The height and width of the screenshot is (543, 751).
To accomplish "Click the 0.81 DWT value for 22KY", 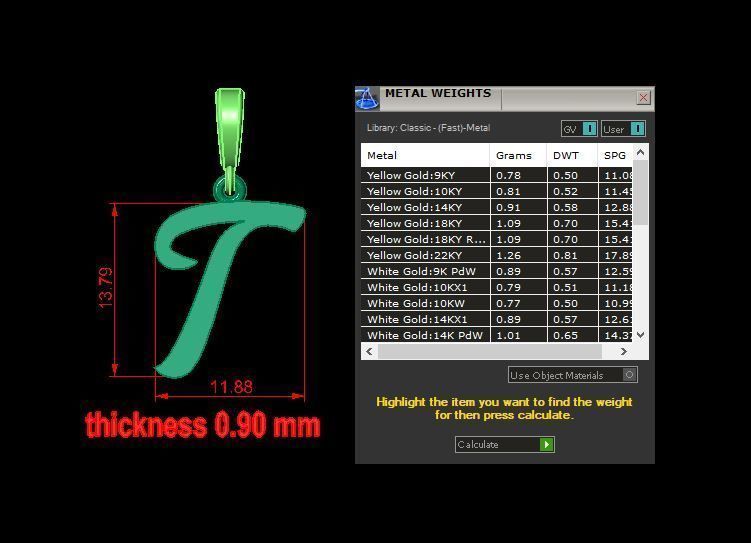I will click(x=565, y=256).
